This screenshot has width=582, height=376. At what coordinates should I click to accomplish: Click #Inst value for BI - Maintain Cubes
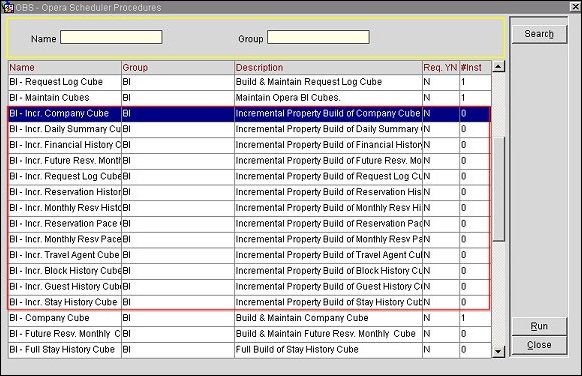pyautogui.click(x=475, y=98)
